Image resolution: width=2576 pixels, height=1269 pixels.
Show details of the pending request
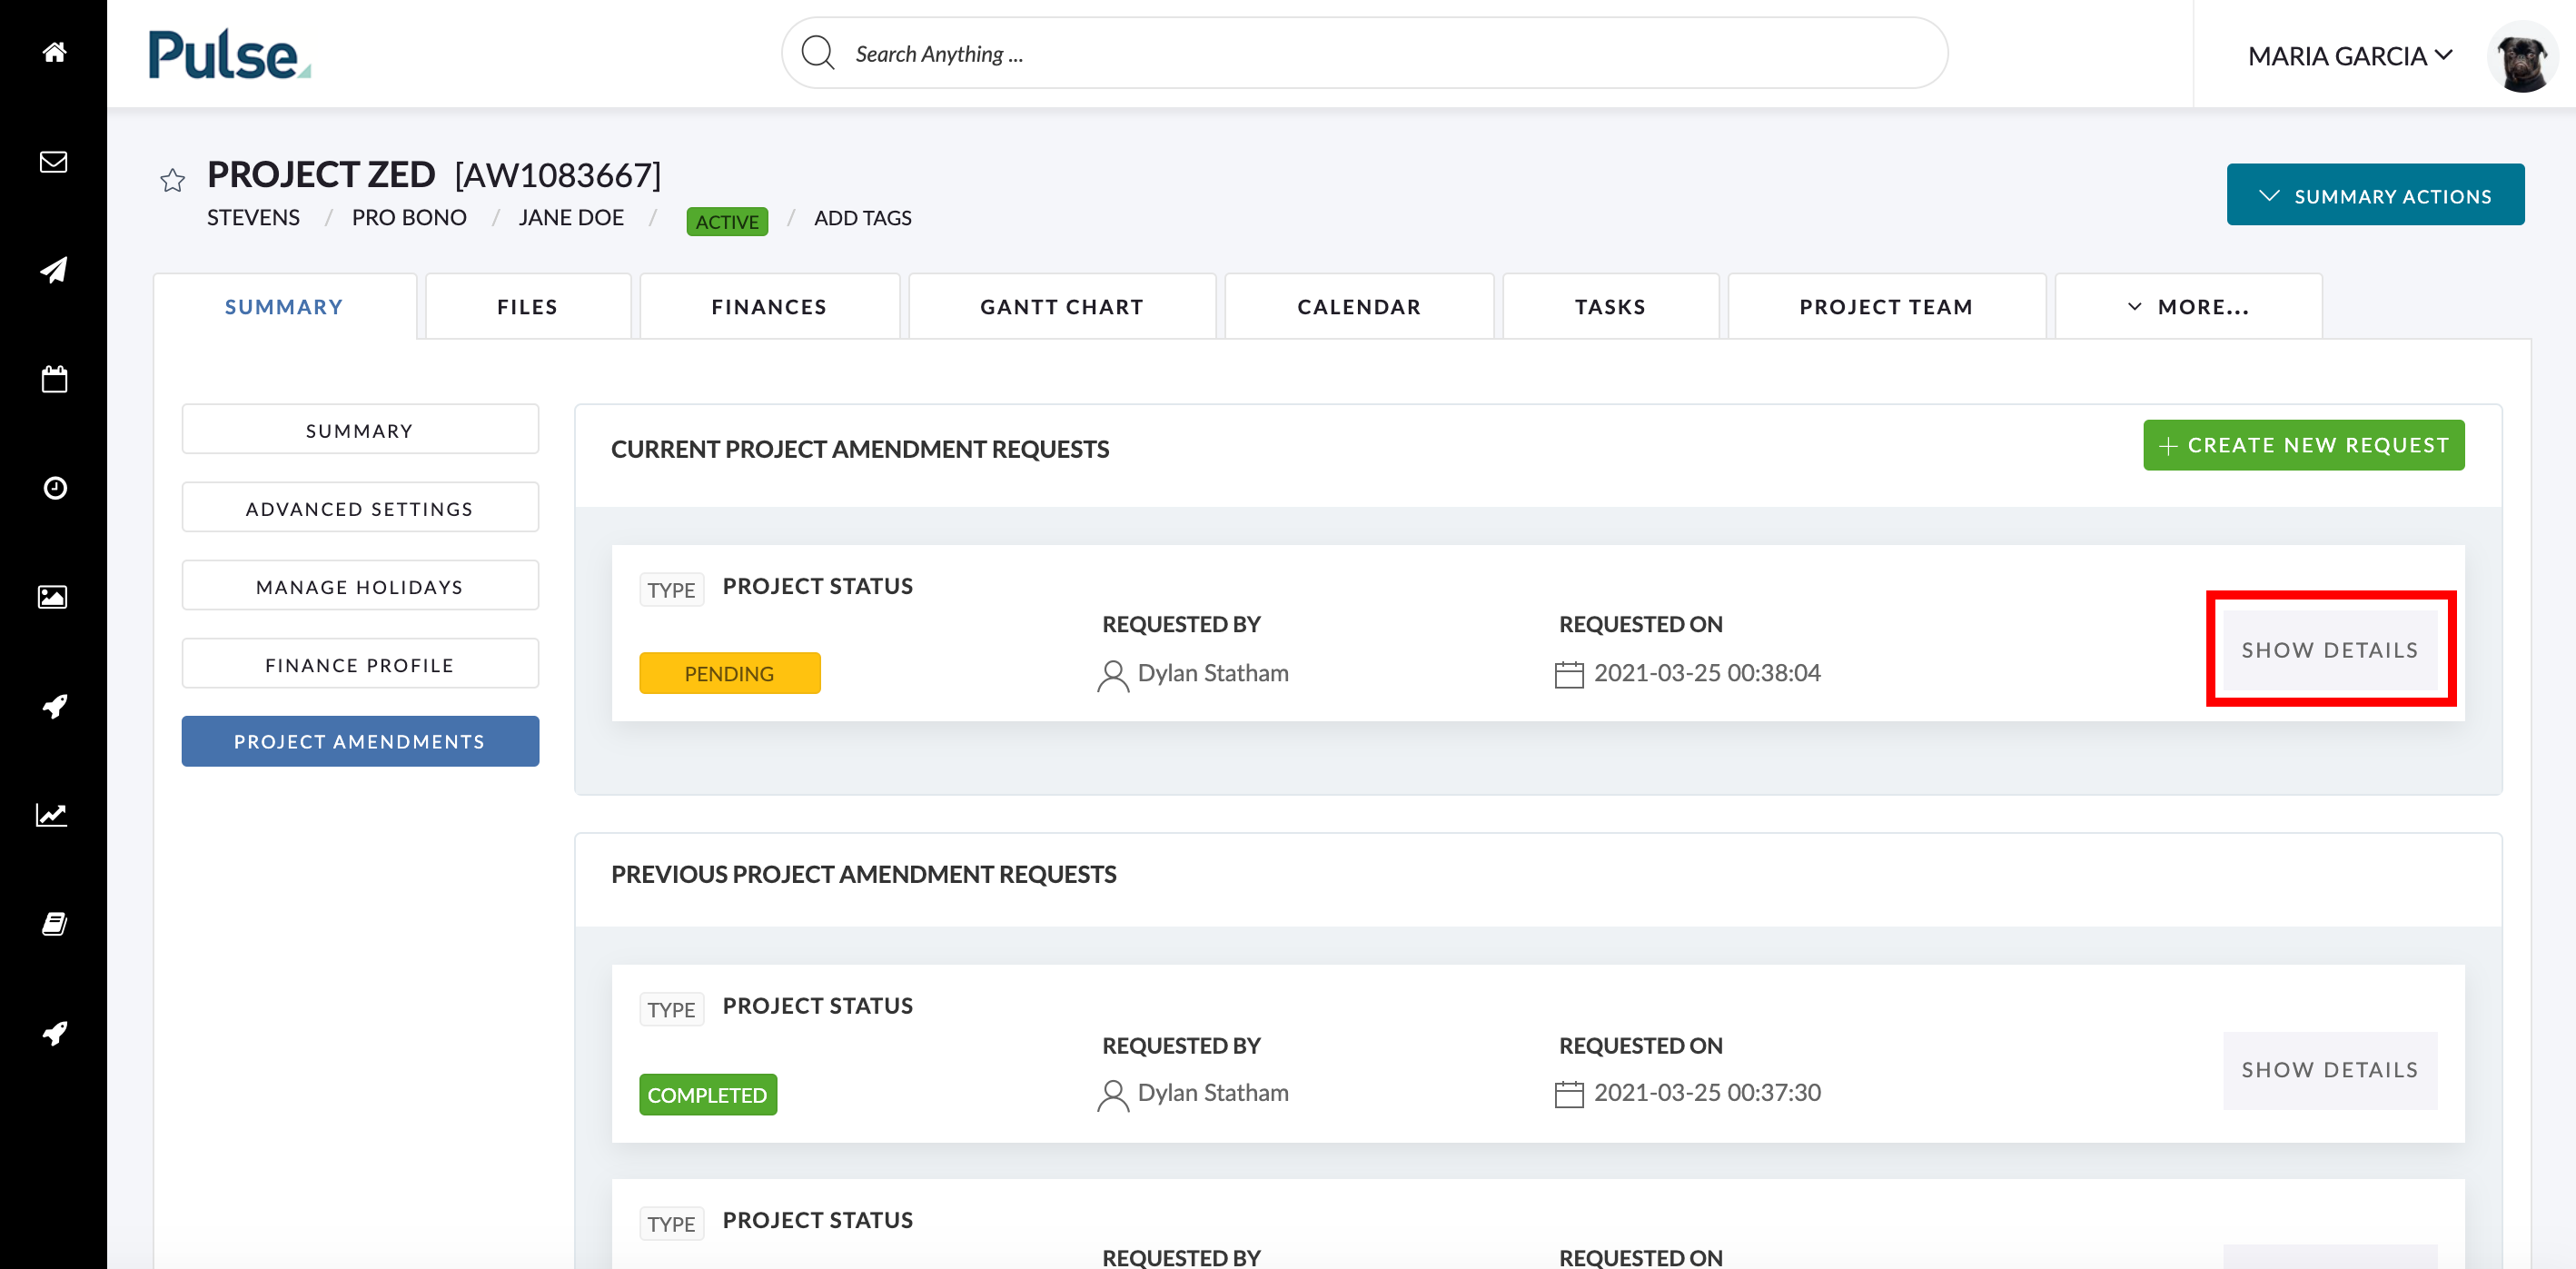2329,649
